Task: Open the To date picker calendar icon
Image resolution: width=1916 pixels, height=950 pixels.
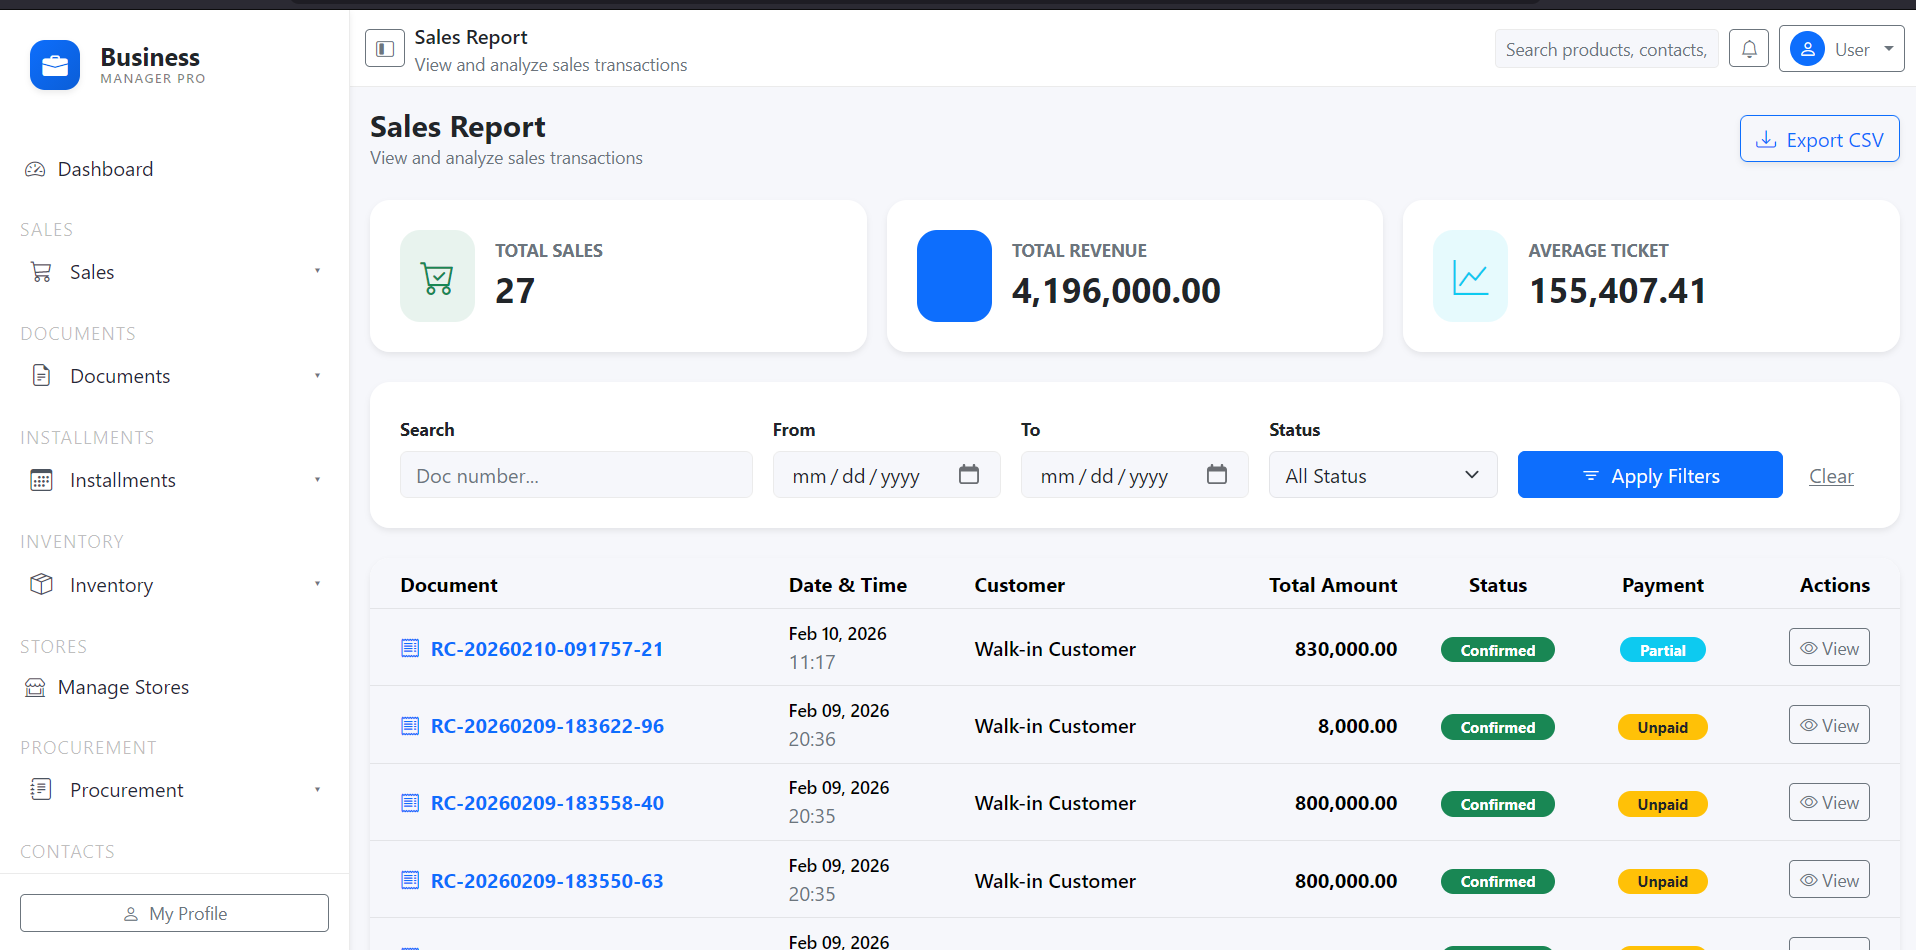Action: coord(1216,475)
